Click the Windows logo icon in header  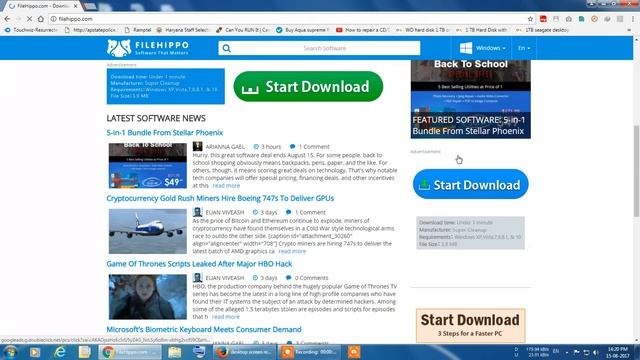coord(466,48)
